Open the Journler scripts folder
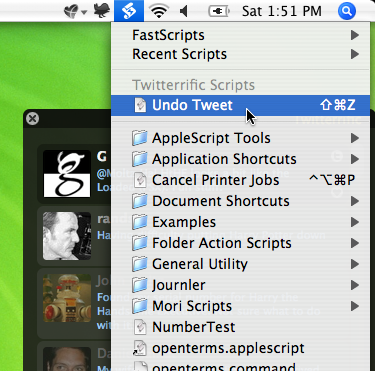 pos(240,285)
